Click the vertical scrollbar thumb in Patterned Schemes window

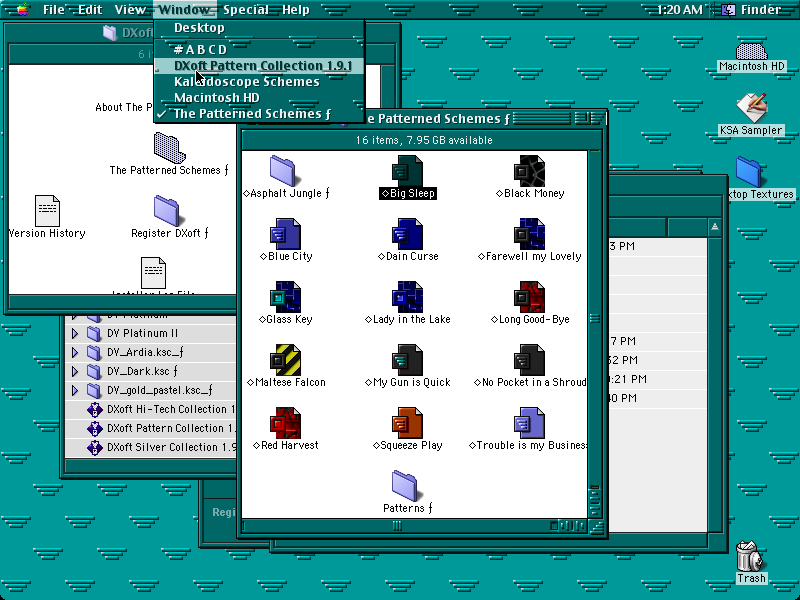click(595, 319)
